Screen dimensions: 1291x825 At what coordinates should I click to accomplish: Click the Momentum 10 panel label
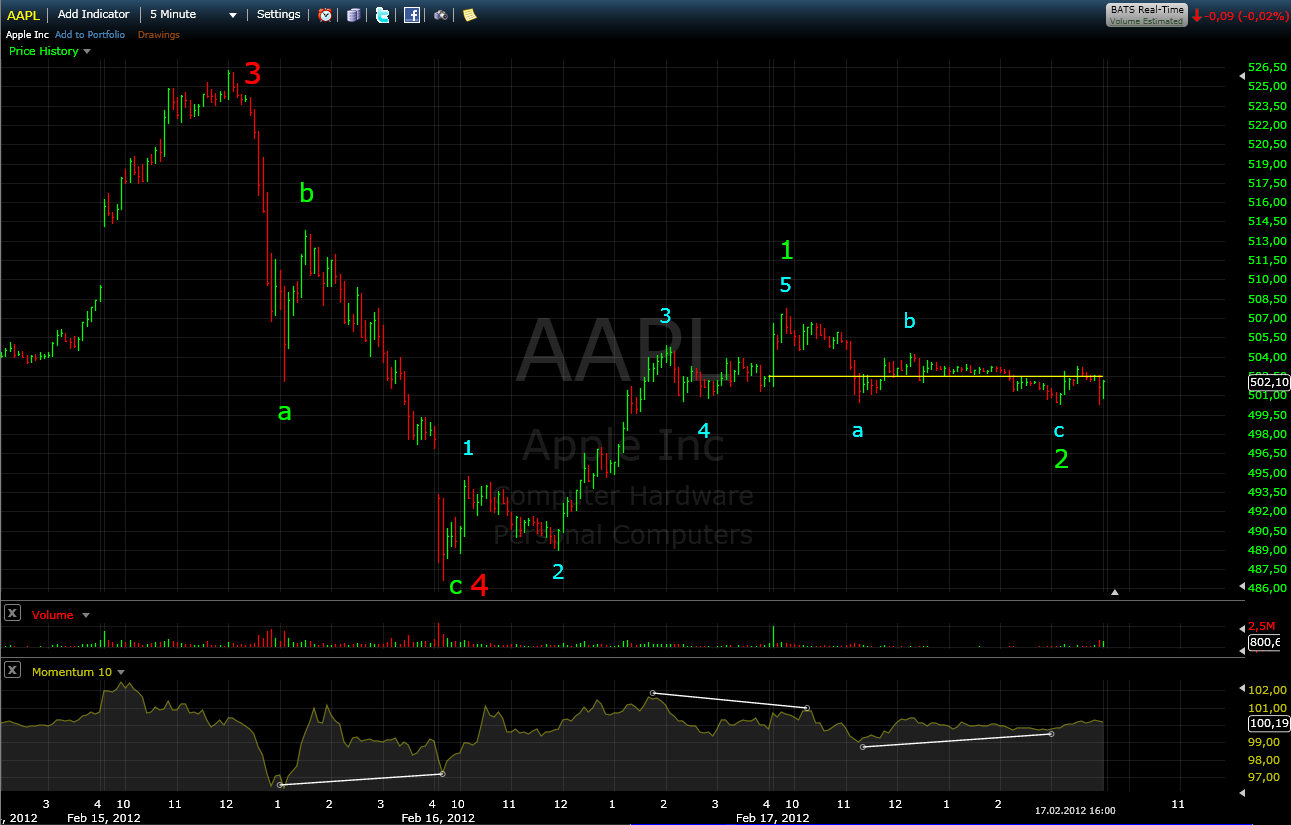point(72,672)
